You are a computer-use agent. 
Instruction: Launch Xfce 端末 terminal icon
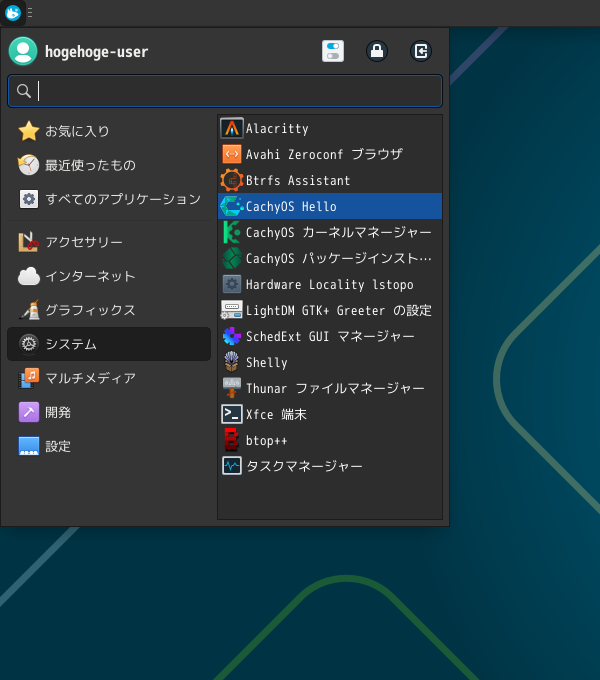click(232, 414)
